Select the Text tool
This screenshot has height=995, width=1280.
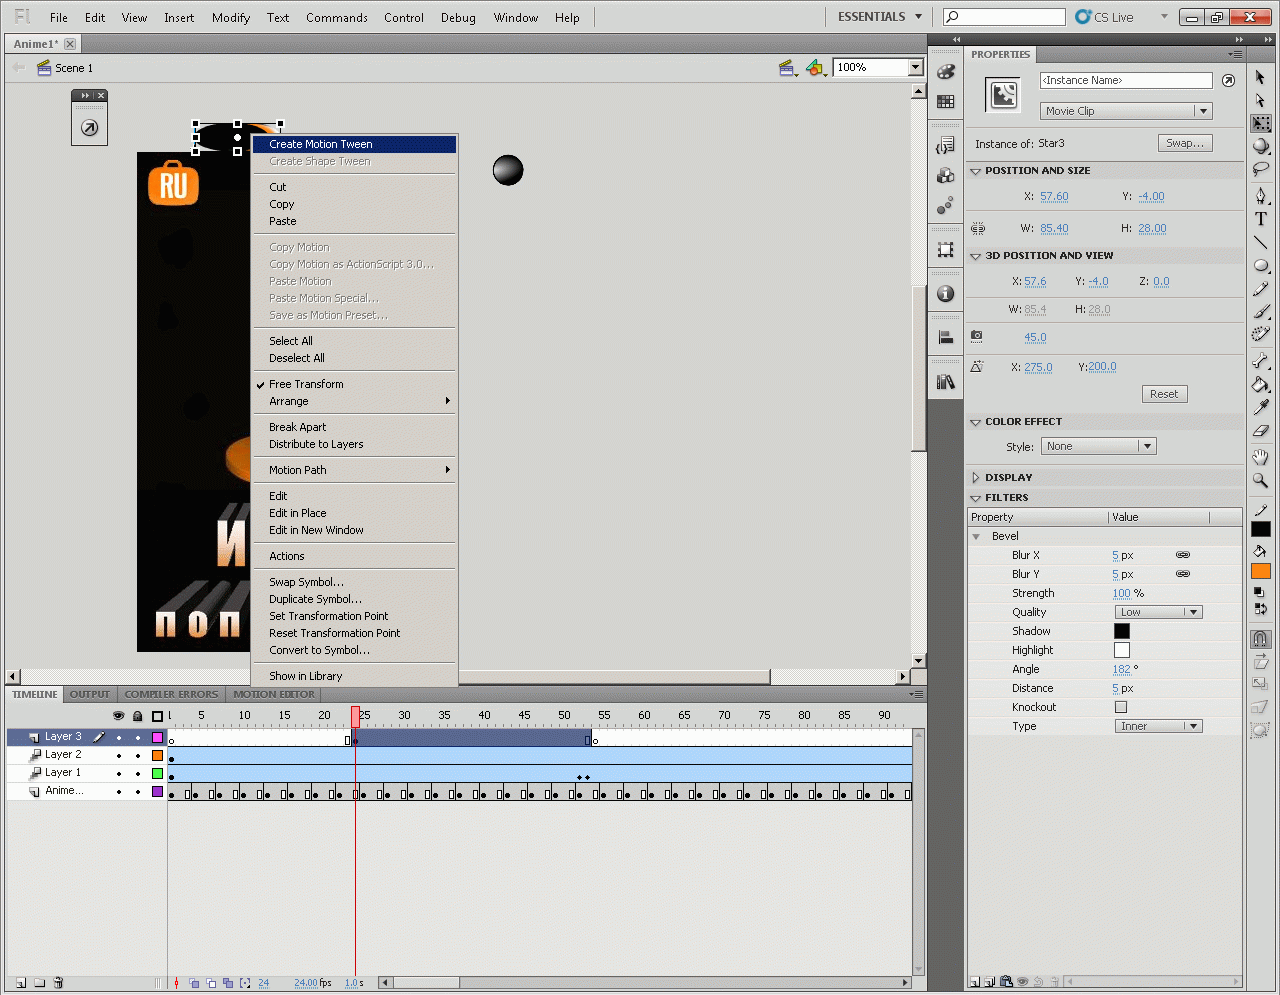[1260, 219]
